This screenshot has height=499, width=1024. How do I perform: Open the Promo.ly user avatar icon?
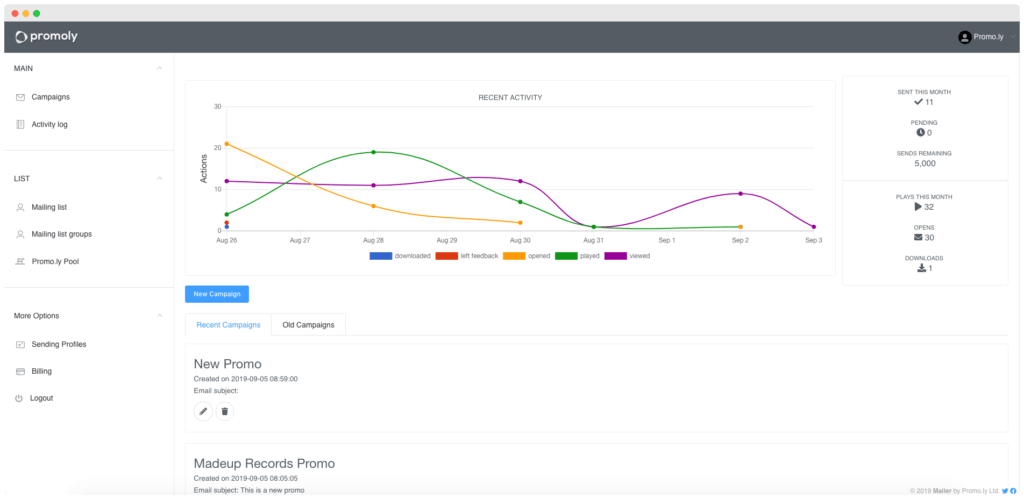coord(964,37)
